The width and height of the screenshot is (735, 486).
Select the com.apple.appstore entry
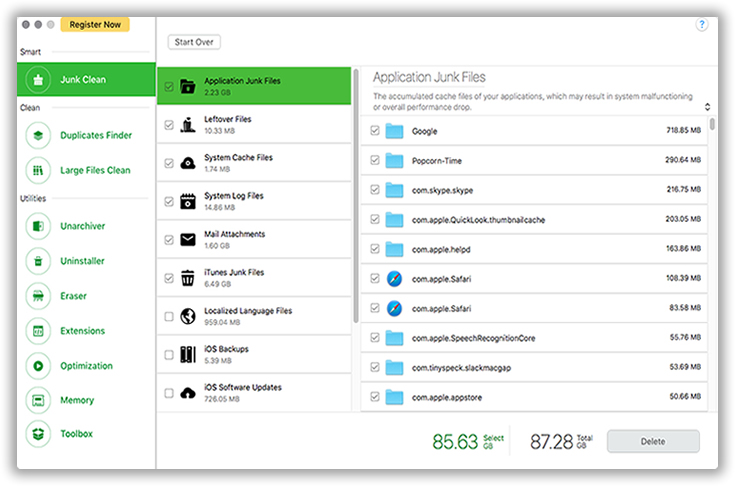[x=534, y=397]
